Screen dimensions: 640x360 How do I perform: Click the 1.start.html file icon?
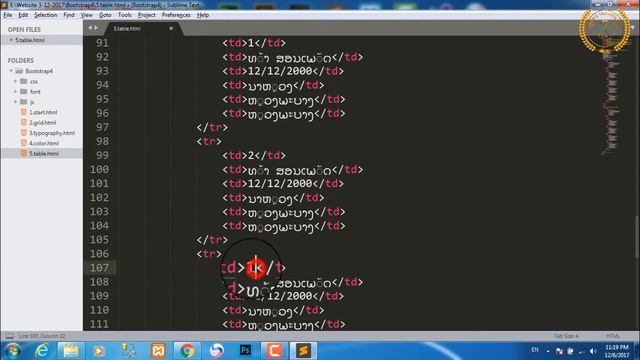click(x=24, y=112)
